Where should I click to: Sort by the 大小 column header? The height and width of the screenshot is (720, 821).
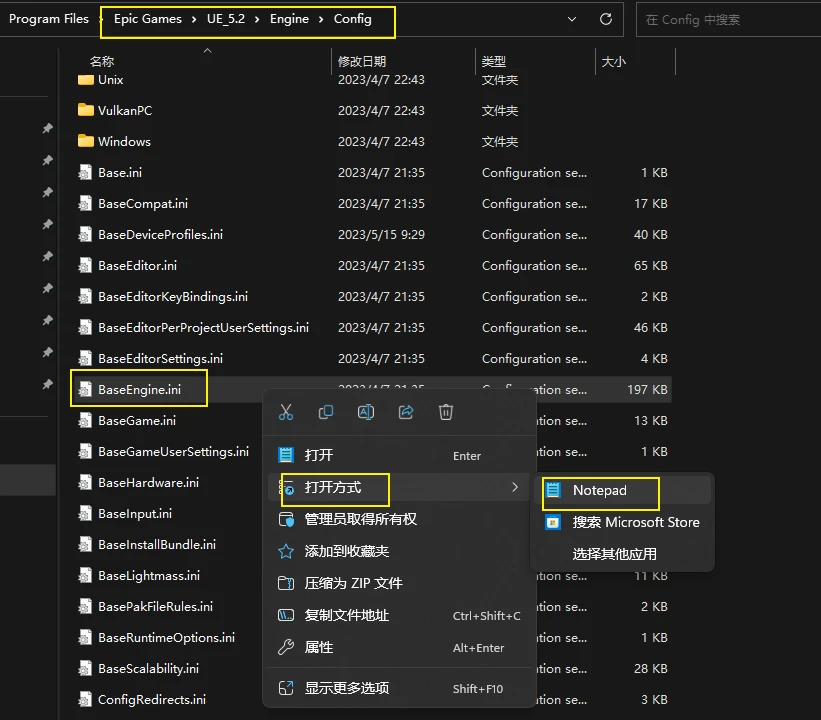click(x=613, y=61)
